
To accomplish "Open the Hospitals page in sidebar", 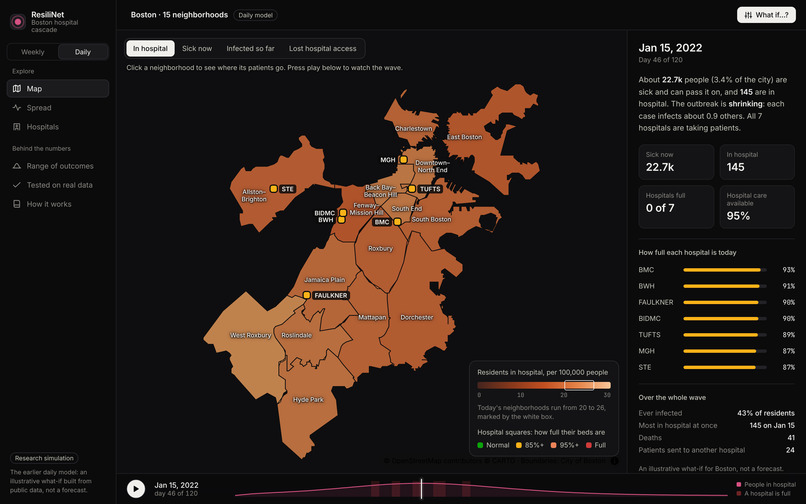I will pos(58,127).
